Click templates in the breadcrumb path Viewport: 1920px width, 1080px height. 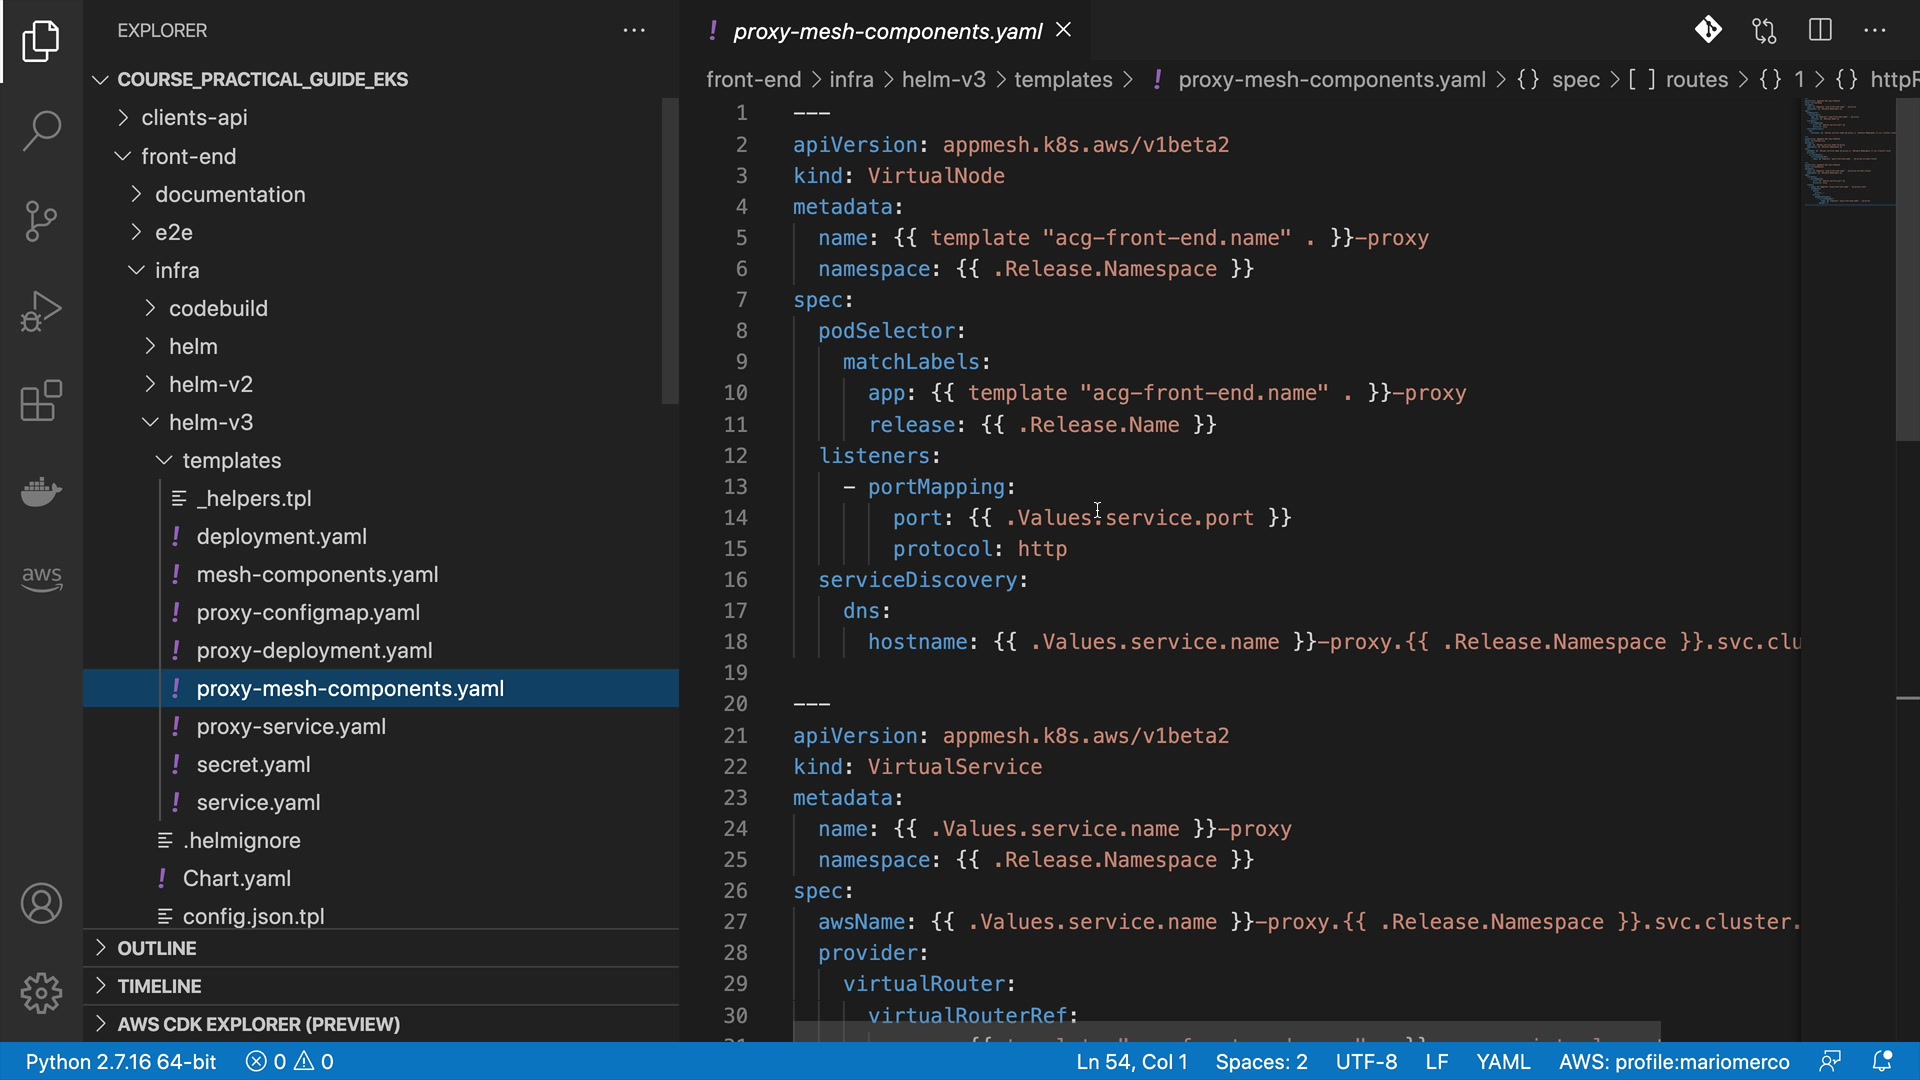[1063, 80]
